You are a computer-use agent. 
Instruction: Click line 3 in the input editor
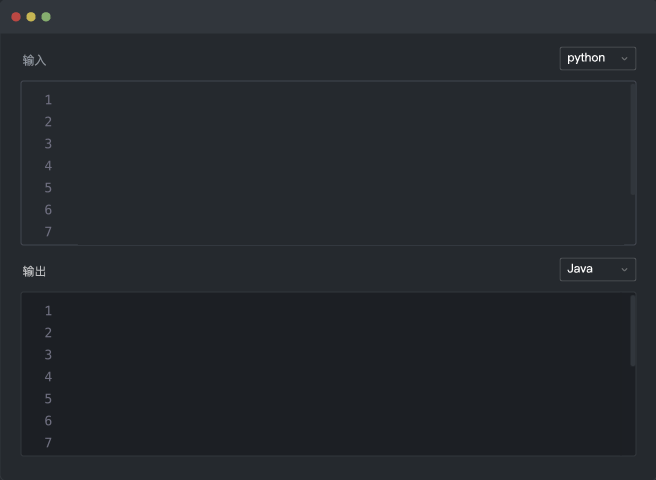[343, 144]
